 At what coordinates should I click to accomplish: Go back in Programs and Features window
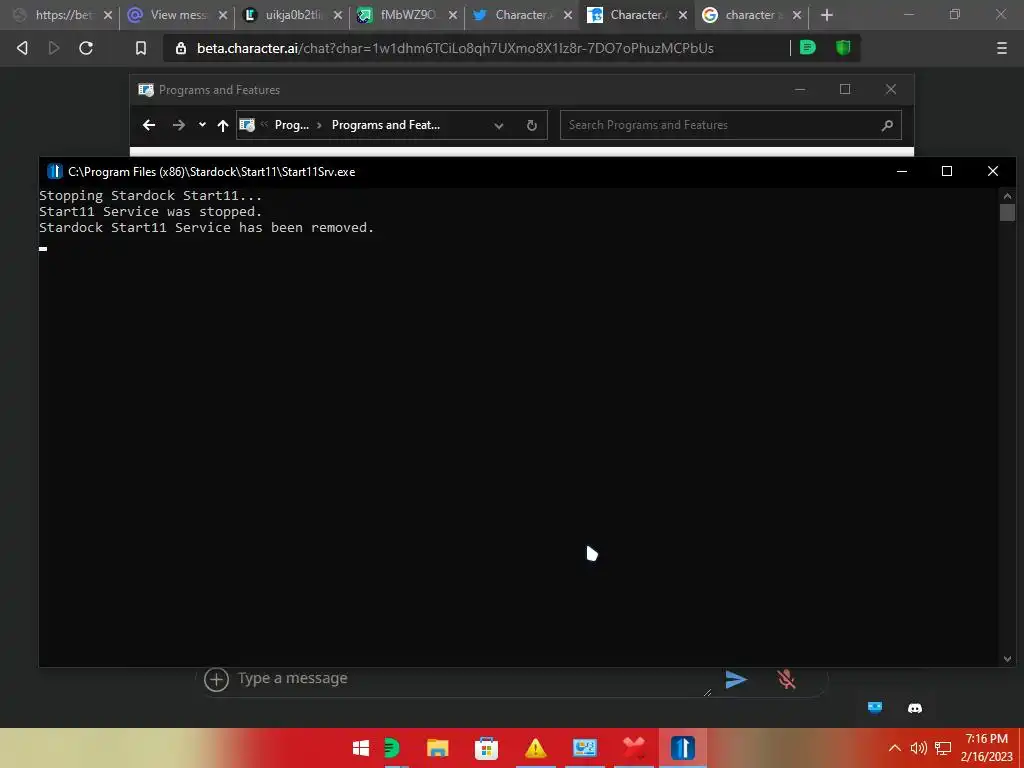tap(149, 125)
